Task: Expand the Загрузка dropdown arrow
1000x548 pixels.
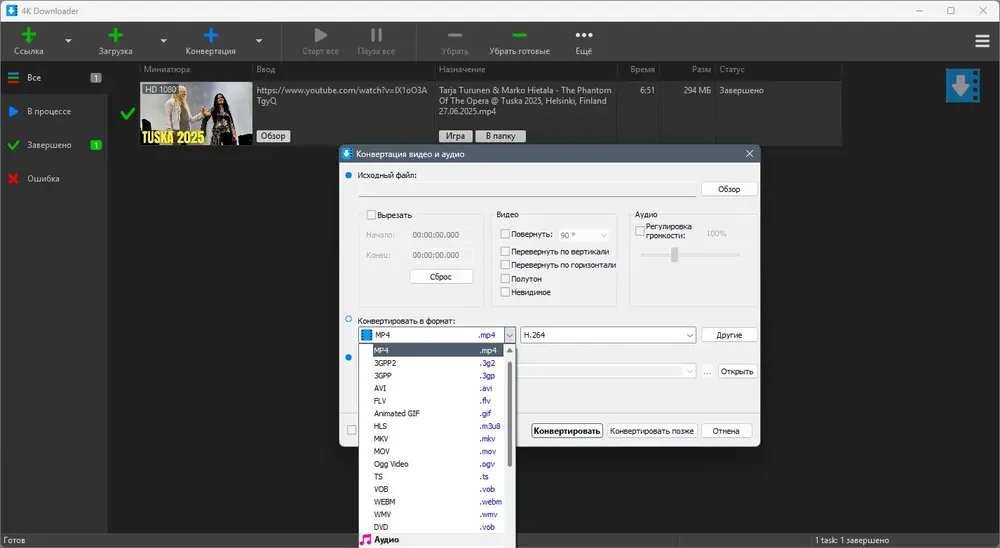Action: tap(163, 41)
